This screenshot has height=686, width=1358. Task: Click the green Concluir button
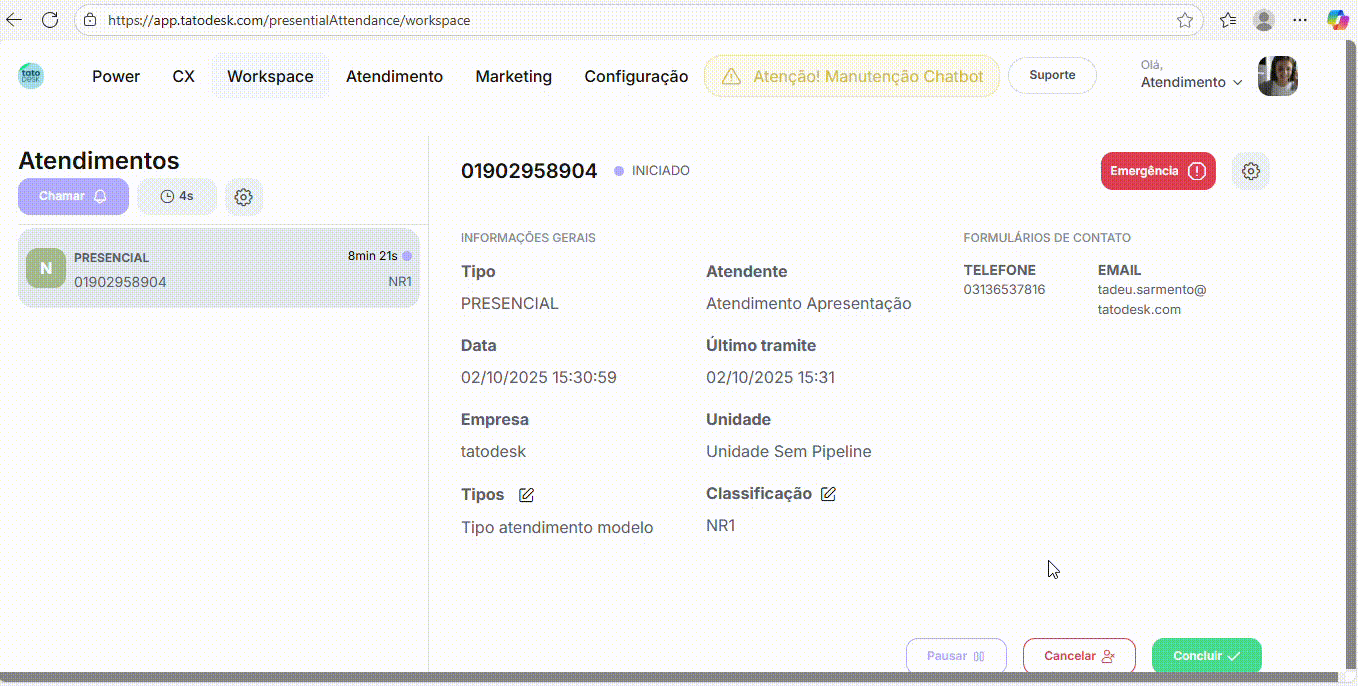pyautogui.click(x=1206, y=656)
